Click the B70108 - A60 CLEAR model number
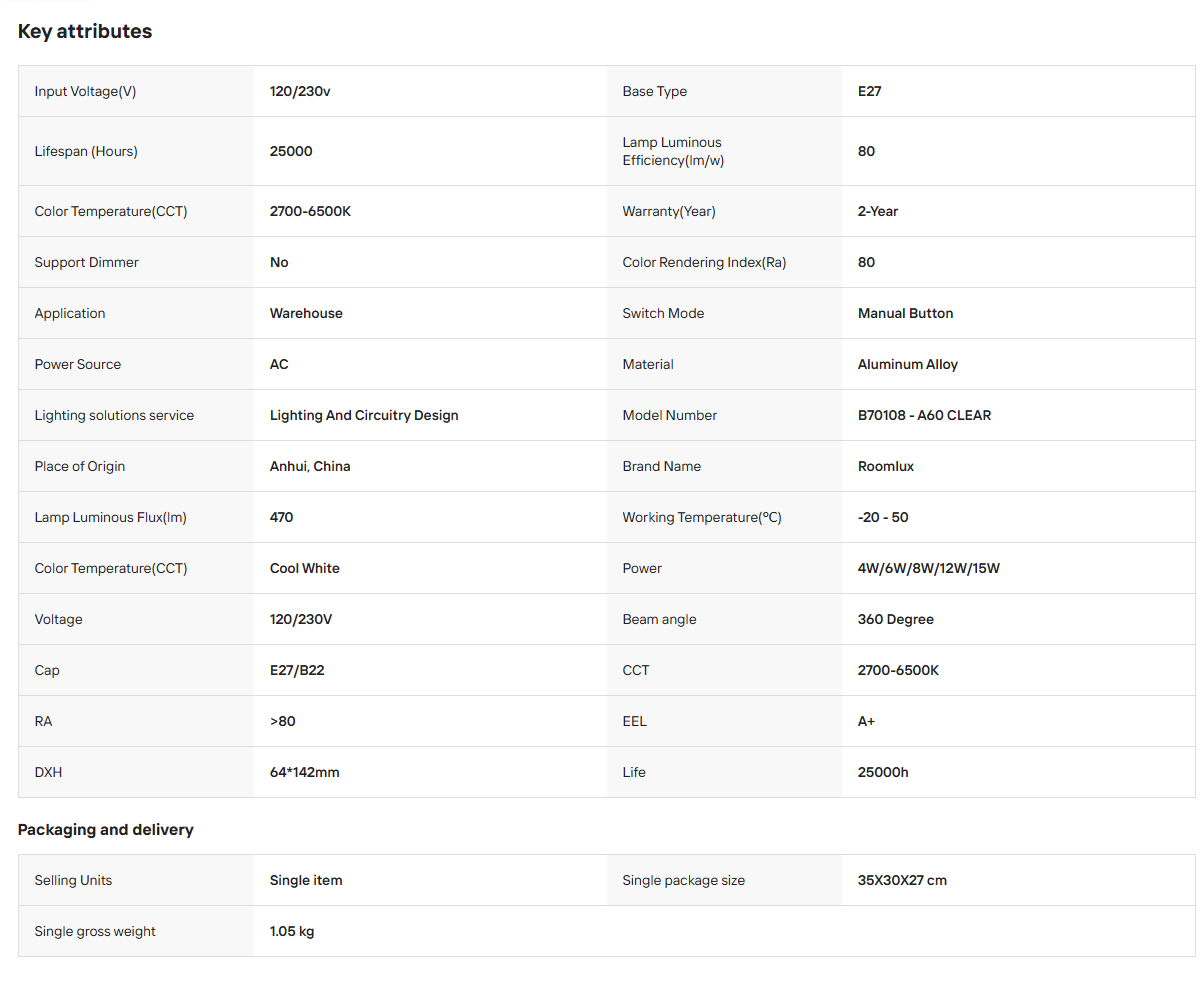This screenshot has height=983, width=1204. tap(924, 415)
